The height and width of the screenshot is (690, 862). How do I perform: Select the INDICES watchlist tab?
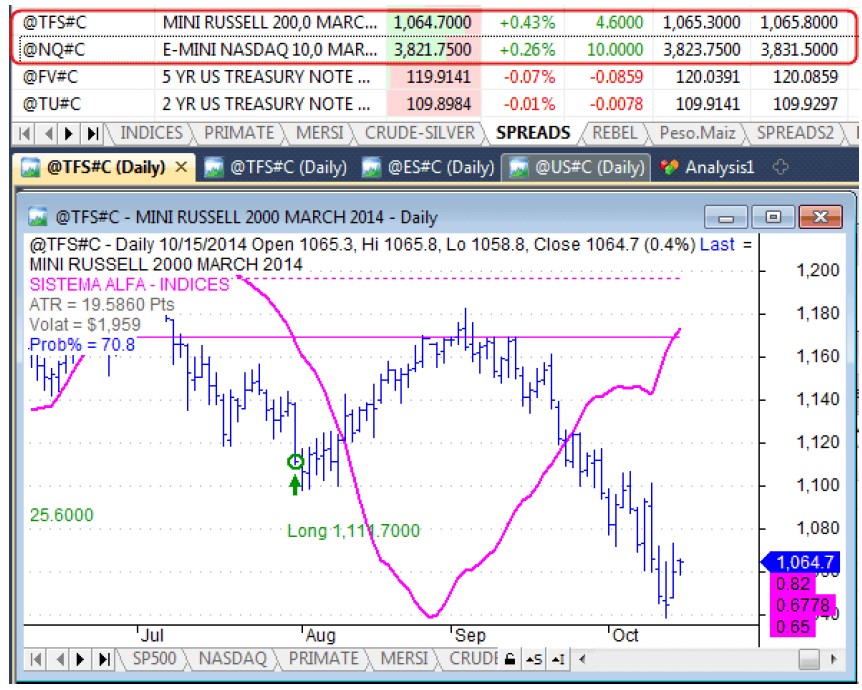(151, 133)
